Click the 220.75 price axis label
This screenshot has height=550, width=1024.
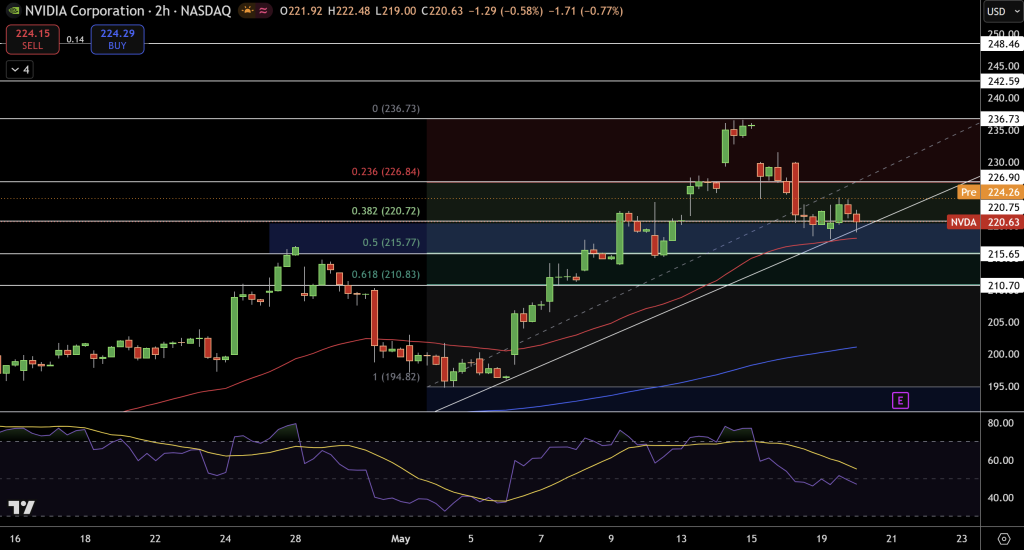click(1002, 208)
